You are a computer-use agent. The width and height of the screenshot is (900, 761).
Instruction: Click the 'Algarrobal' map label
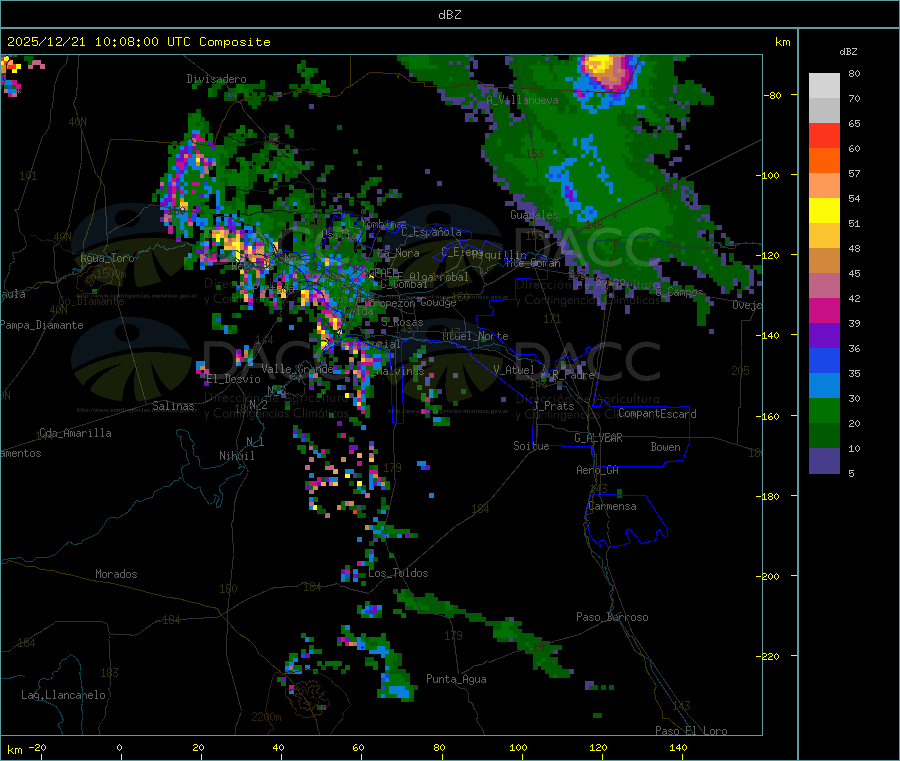click(439, 277)
